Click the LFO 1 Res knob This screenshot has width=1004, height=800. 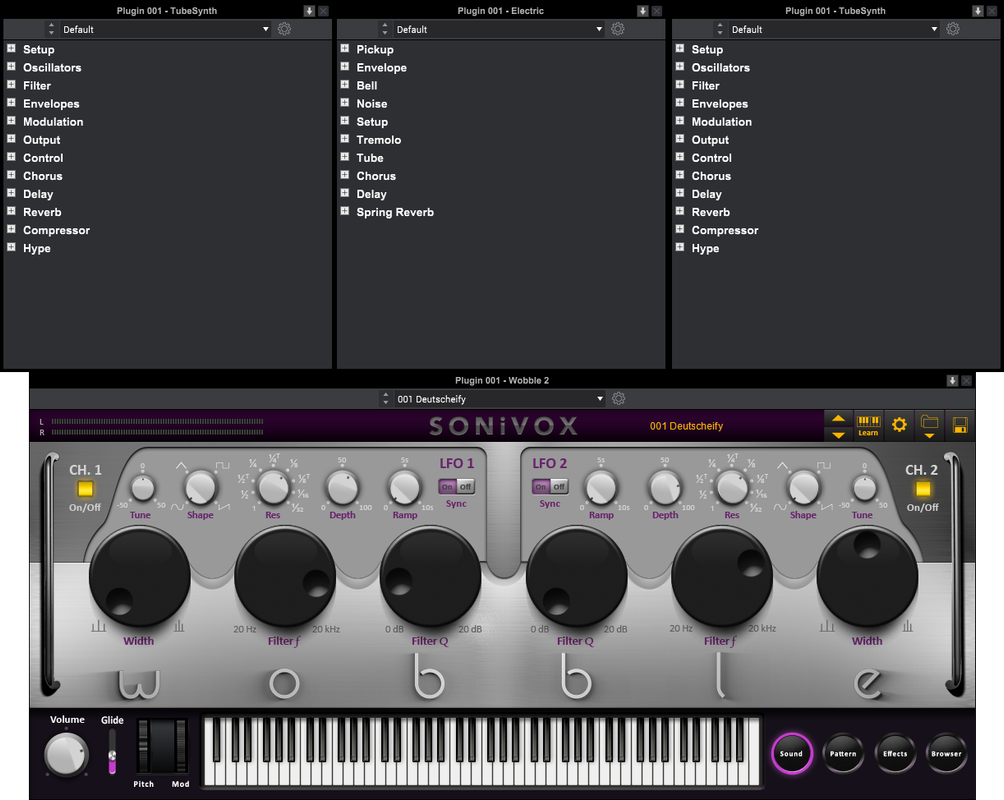[273, 488]
